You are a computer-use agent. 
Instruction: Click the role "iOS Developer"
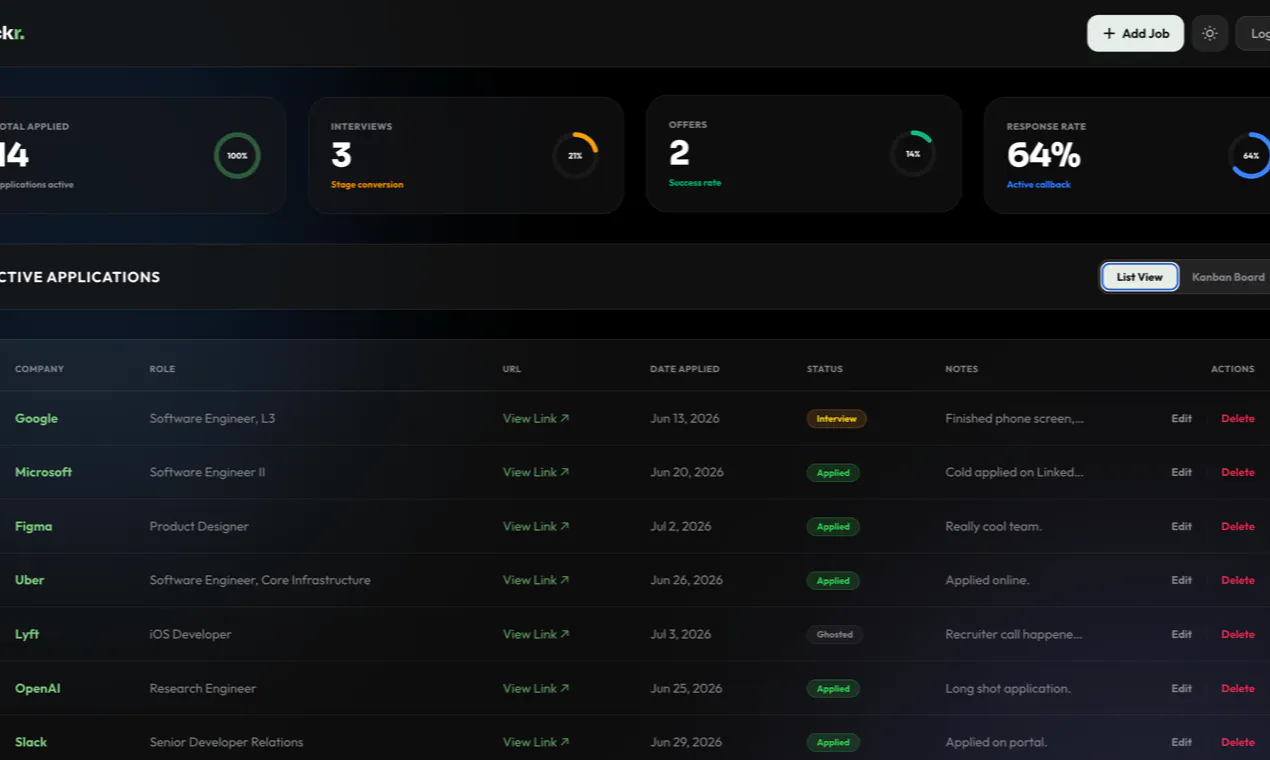click(x=190, y=634)
